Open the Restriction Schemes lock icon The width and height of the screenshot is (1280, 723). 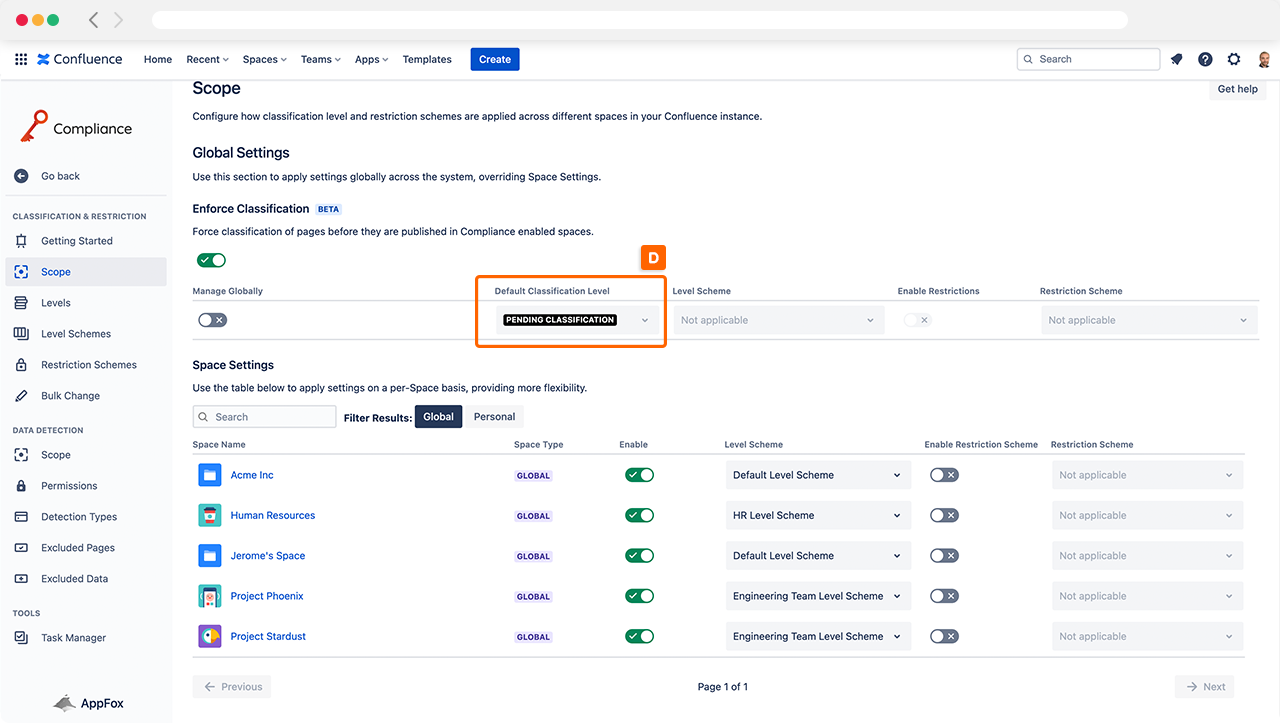(x=21, y=365)
